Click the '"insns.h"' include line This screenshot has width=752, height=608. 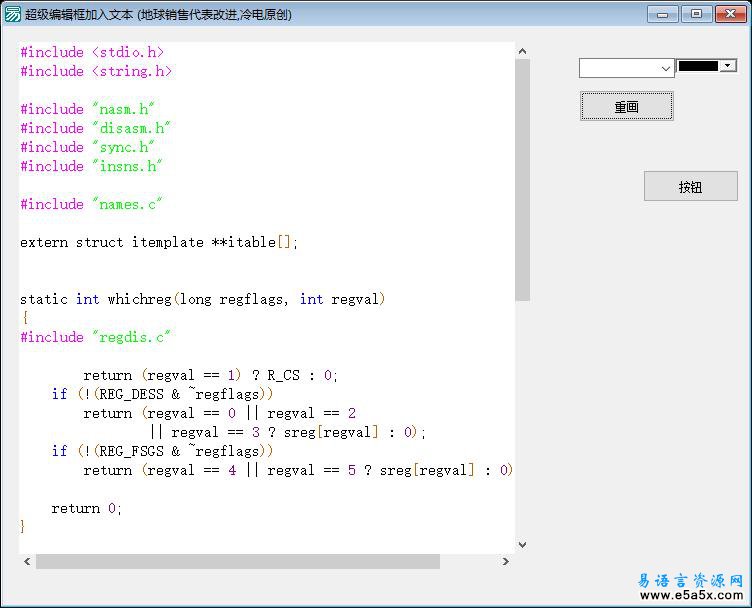pos(91,166)
